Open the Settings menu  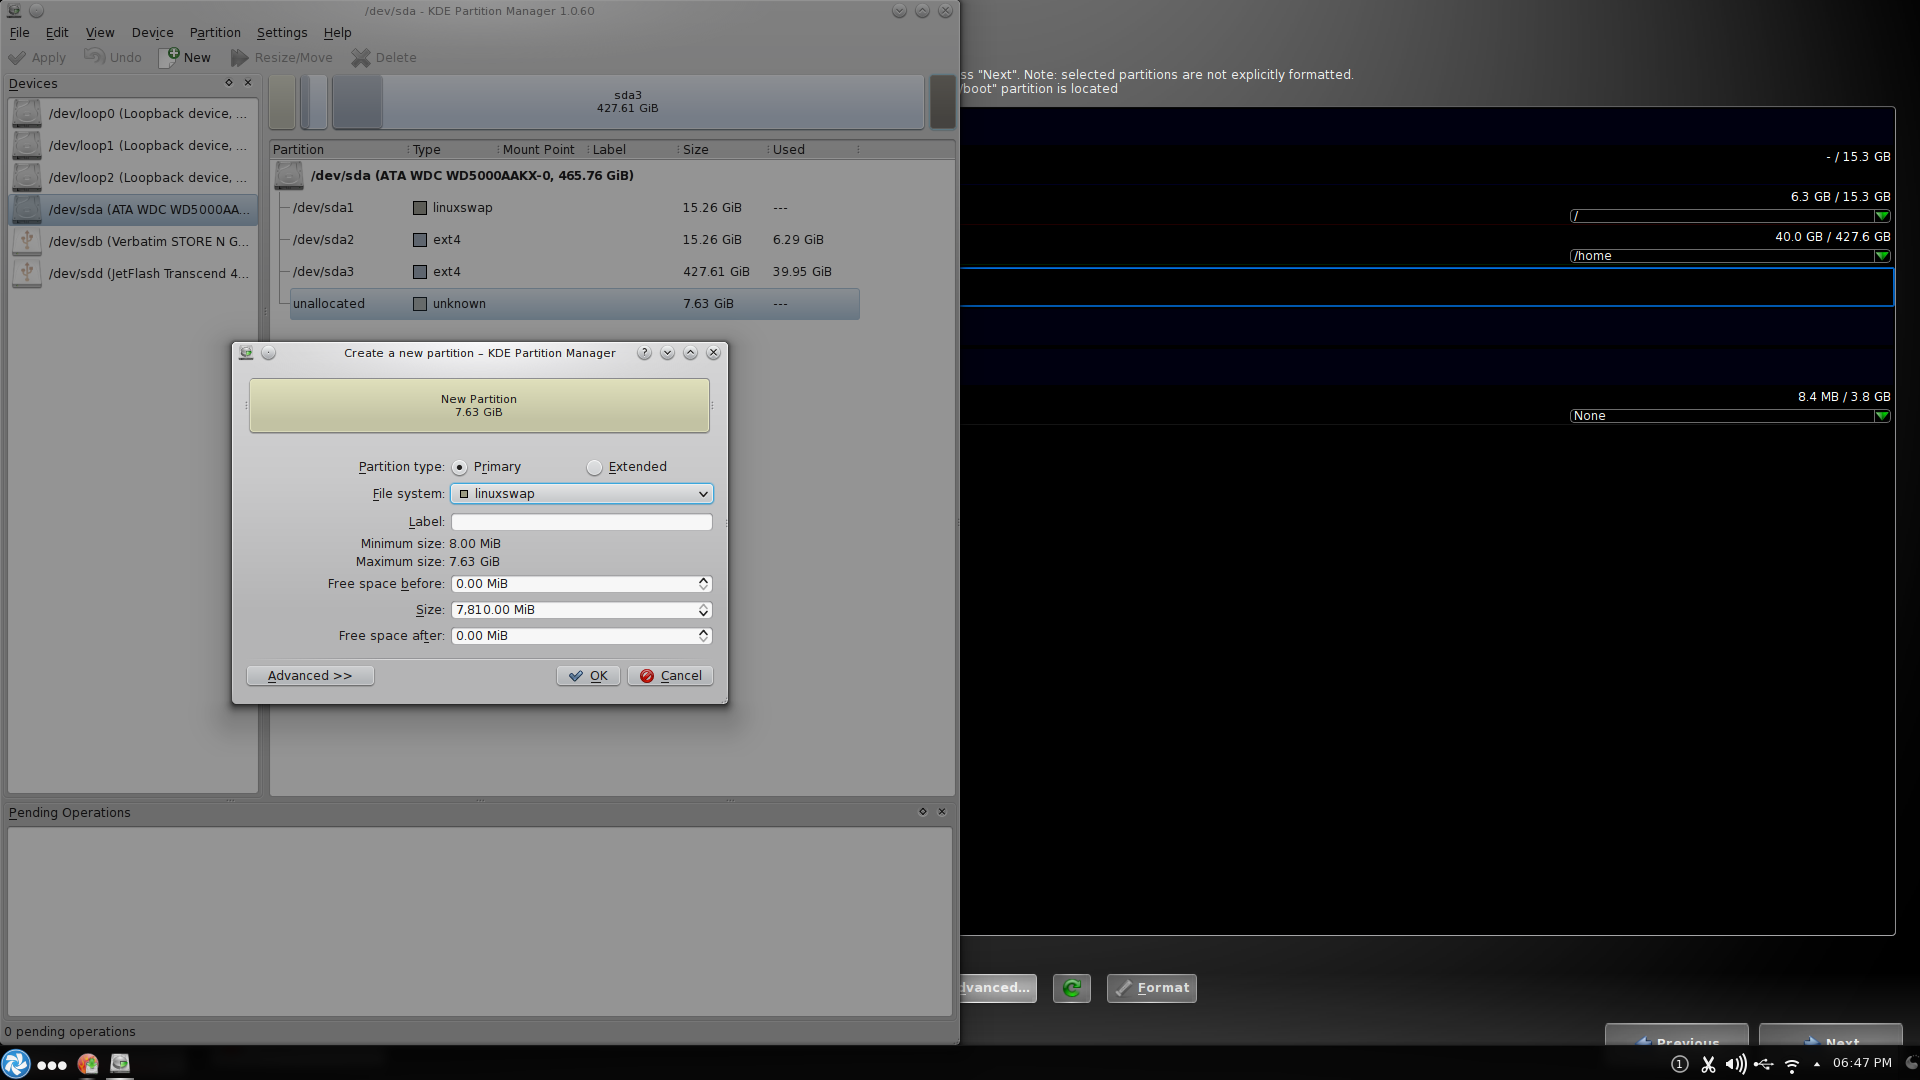tap(282, 33)
